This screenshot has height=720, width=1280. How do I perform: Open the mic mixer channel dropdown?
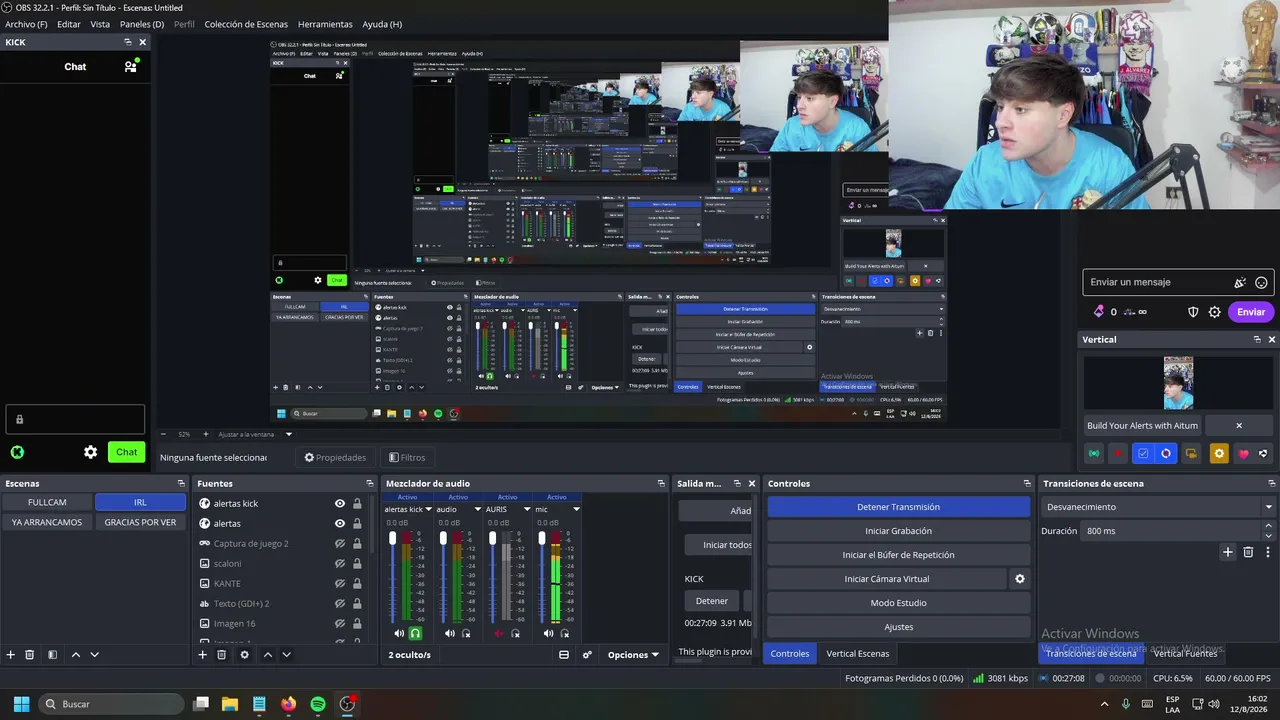tap(576, 509)
